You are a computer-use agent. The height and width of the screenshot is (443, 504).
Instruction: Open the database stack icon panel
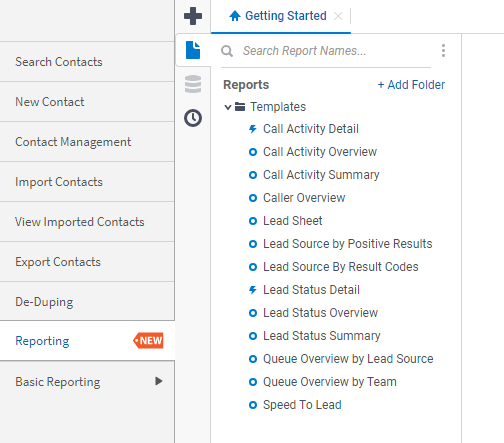(x=193, y=84)
